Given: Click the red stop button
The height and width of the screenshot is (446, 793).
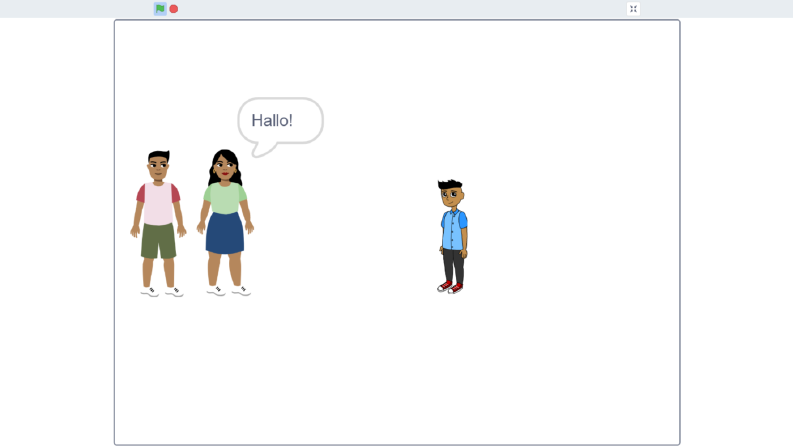Looking at the screenshot, I should coord(173,9).
